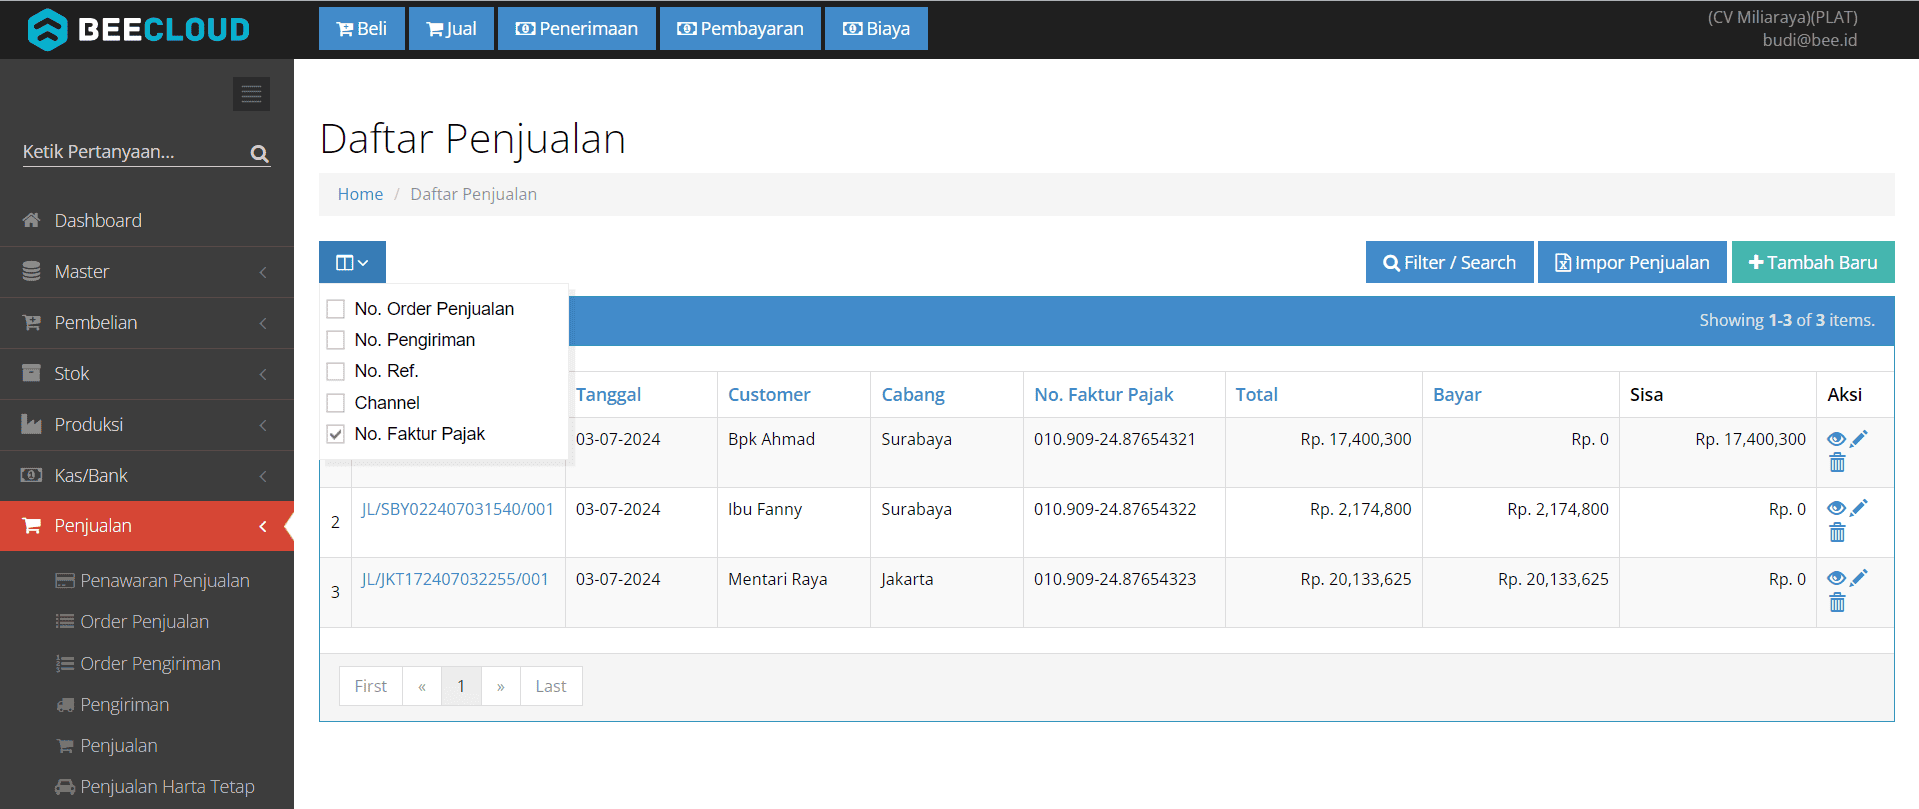Check the Channel column checkbox

point(336,403)
